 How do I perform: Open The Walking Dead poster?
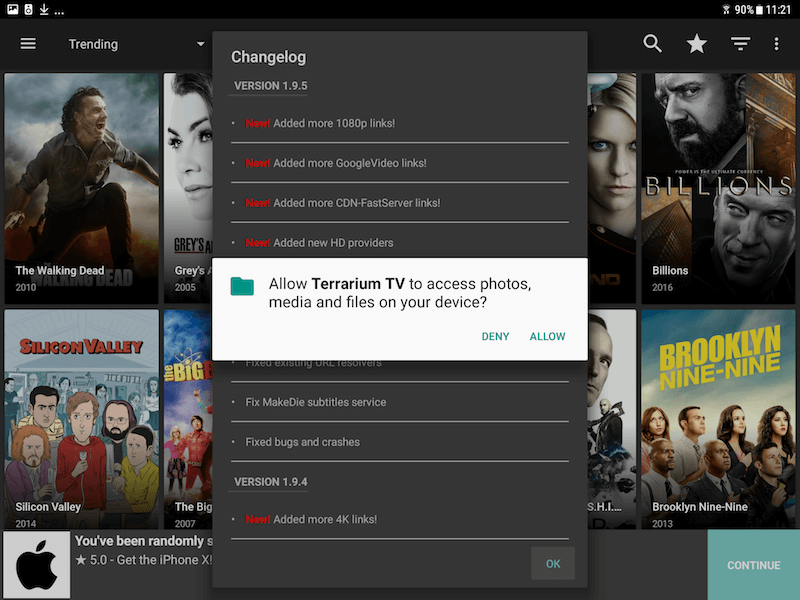click(x=82, y=188)
